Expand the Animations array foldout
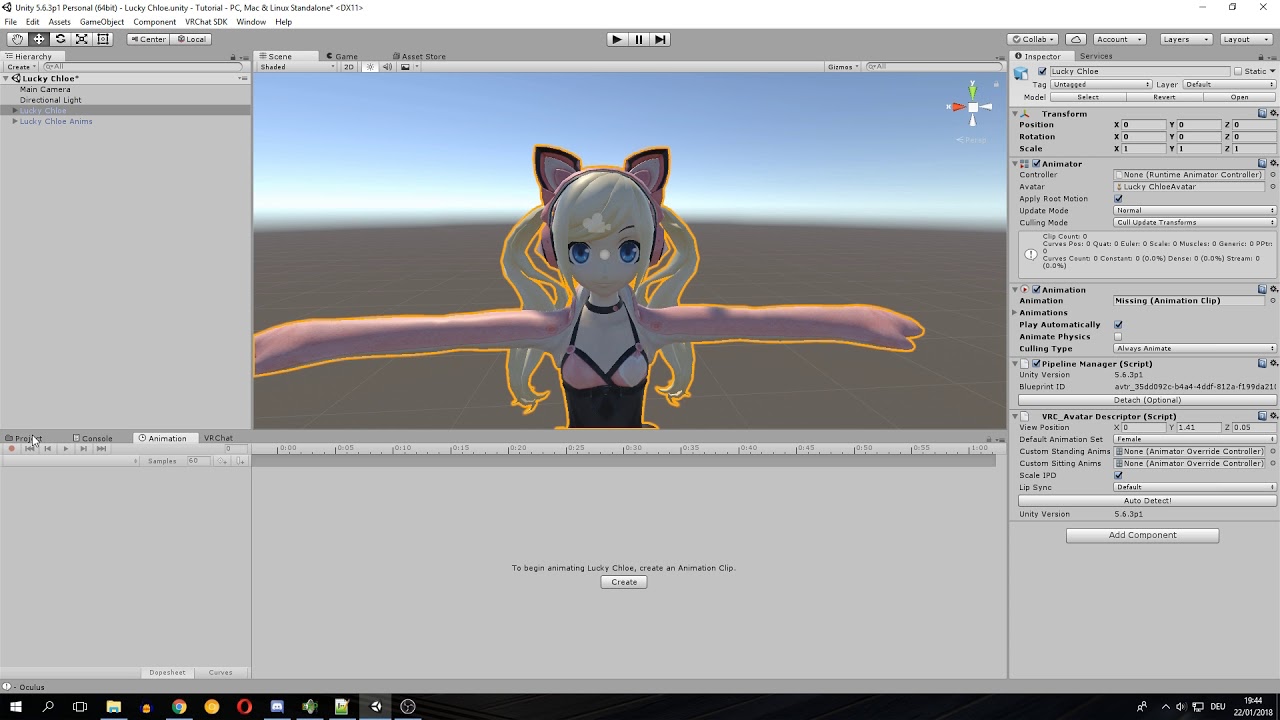This screenshot has height=720, width=1280. tap(1016, 313)
